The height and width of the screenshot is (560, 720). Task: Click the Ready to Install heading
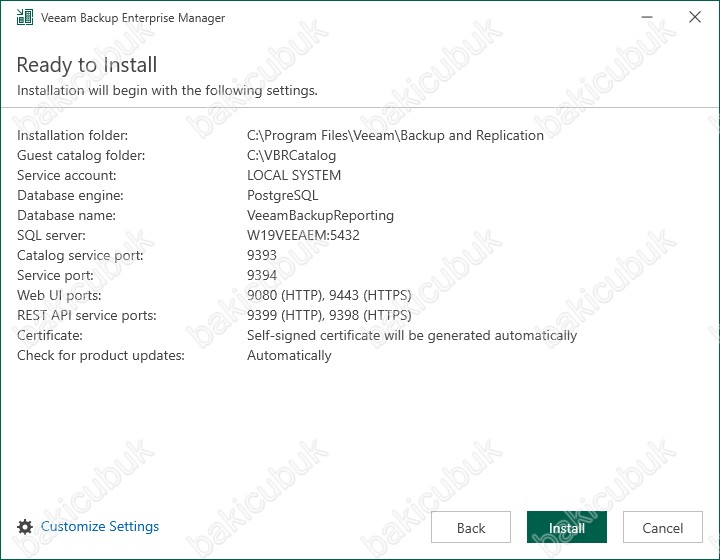87,65
